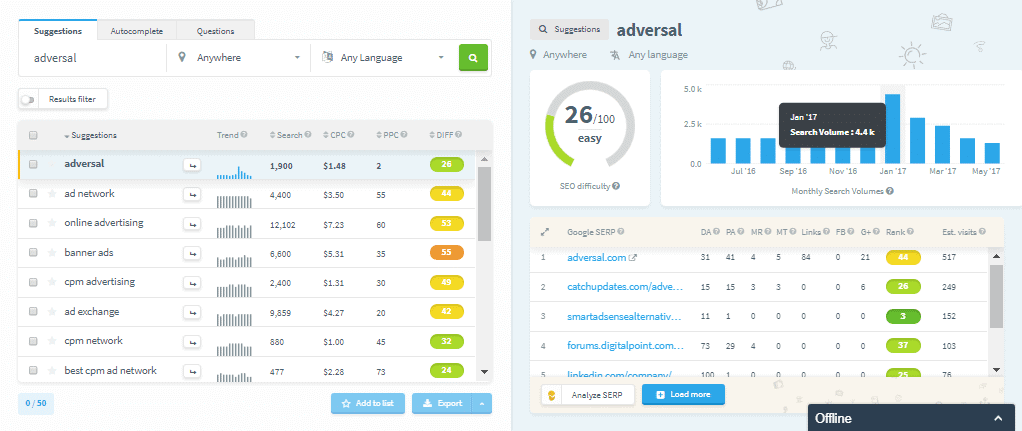Click the SERP list scrollbar thumb
This screenshot has width=1022, height=431.
[x=996, y=296]
